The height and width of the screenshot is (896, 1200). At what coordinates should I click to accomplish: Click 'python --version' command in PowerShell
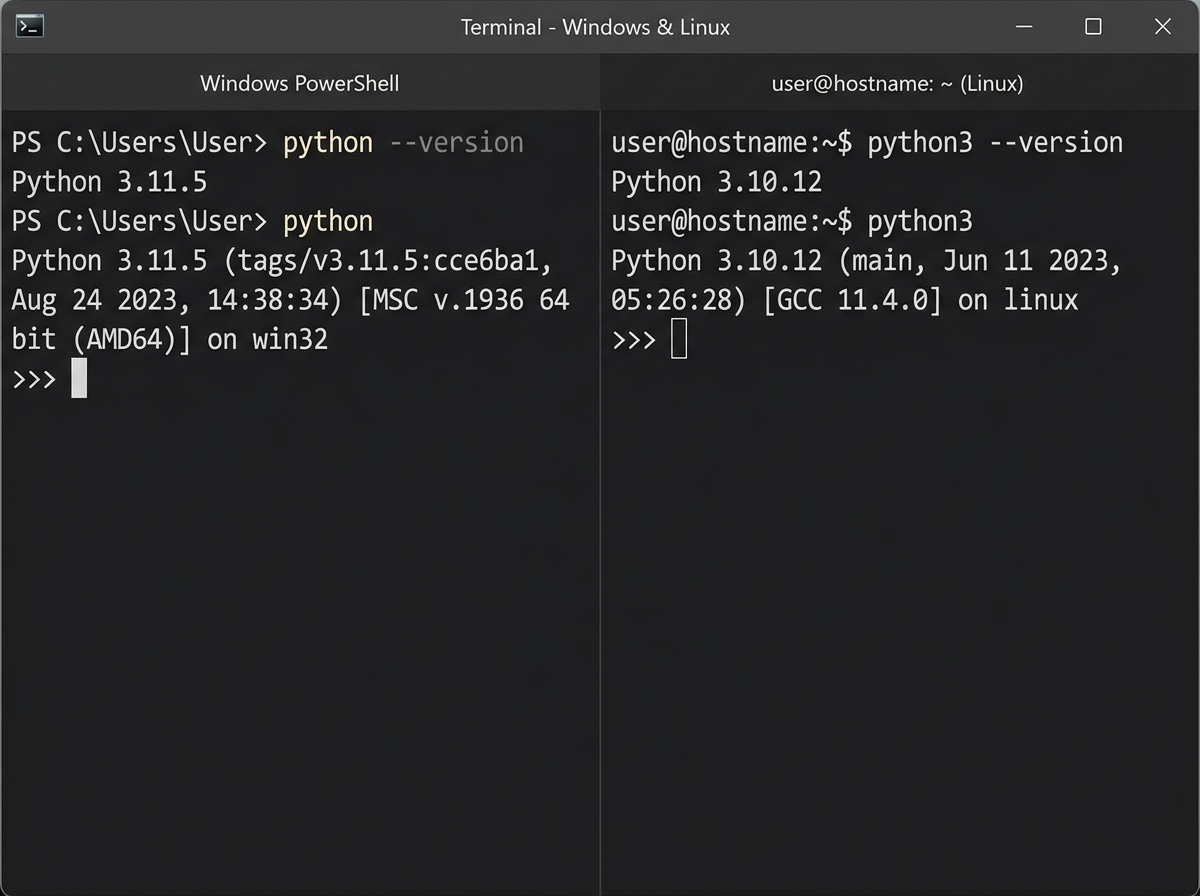(x=403, y=143)
